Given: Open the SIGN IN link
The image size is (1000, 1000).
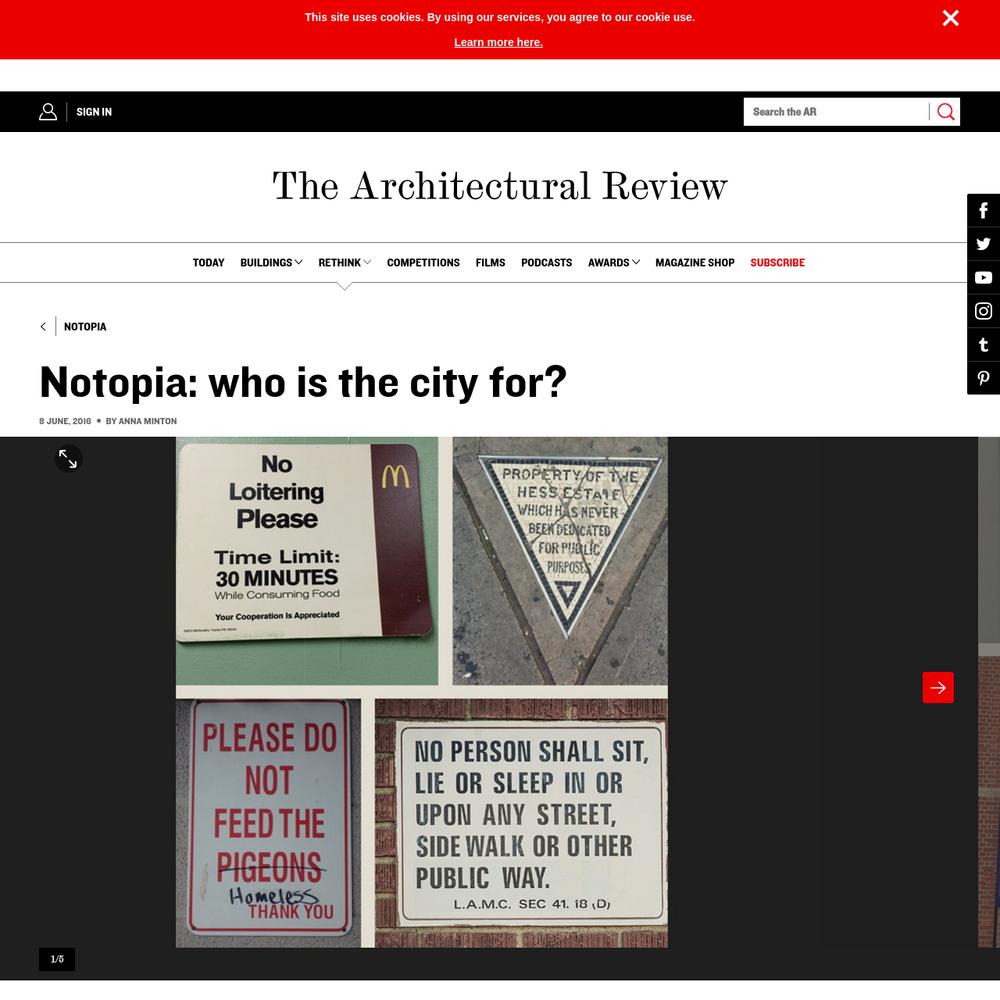Looking at the screenshot, I should (94, 112).
